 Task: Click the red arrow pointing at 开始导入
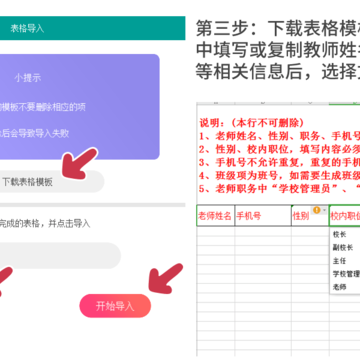[165, 279]
